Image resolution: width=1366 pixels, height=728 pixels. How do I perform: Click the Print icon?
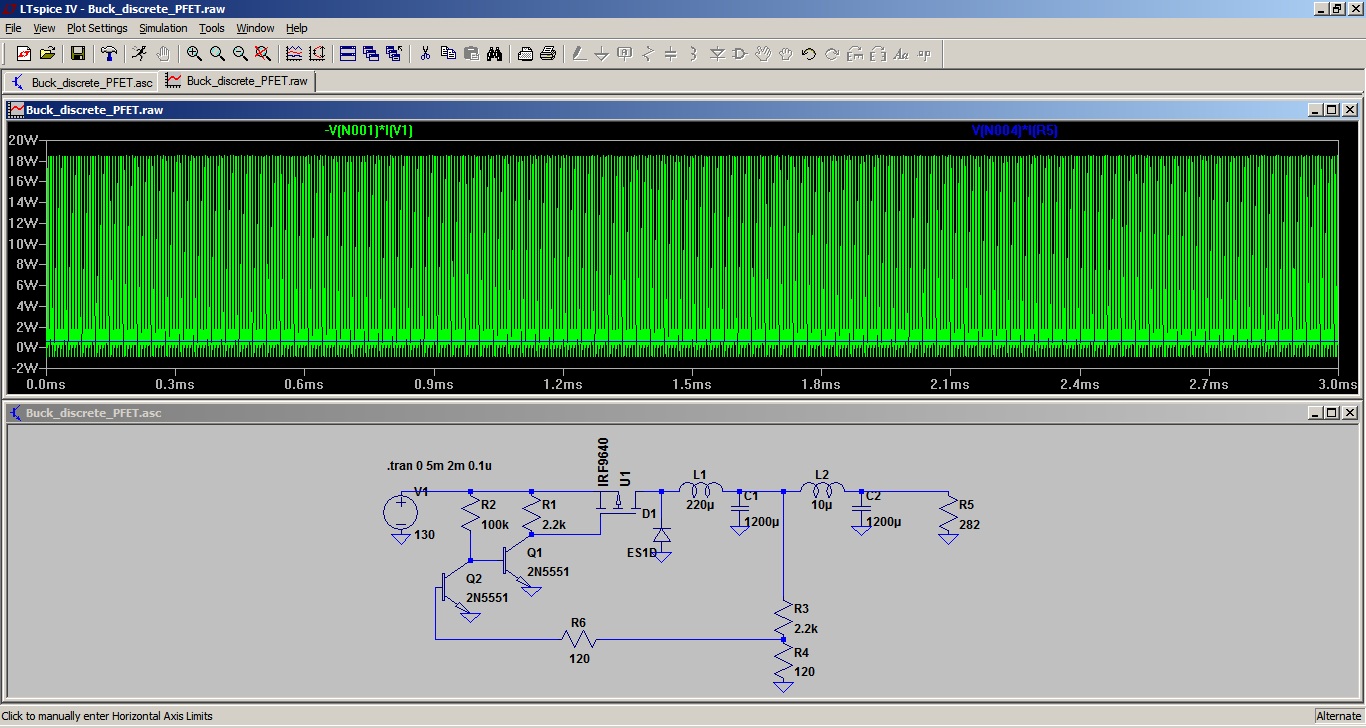pos(548,54)
